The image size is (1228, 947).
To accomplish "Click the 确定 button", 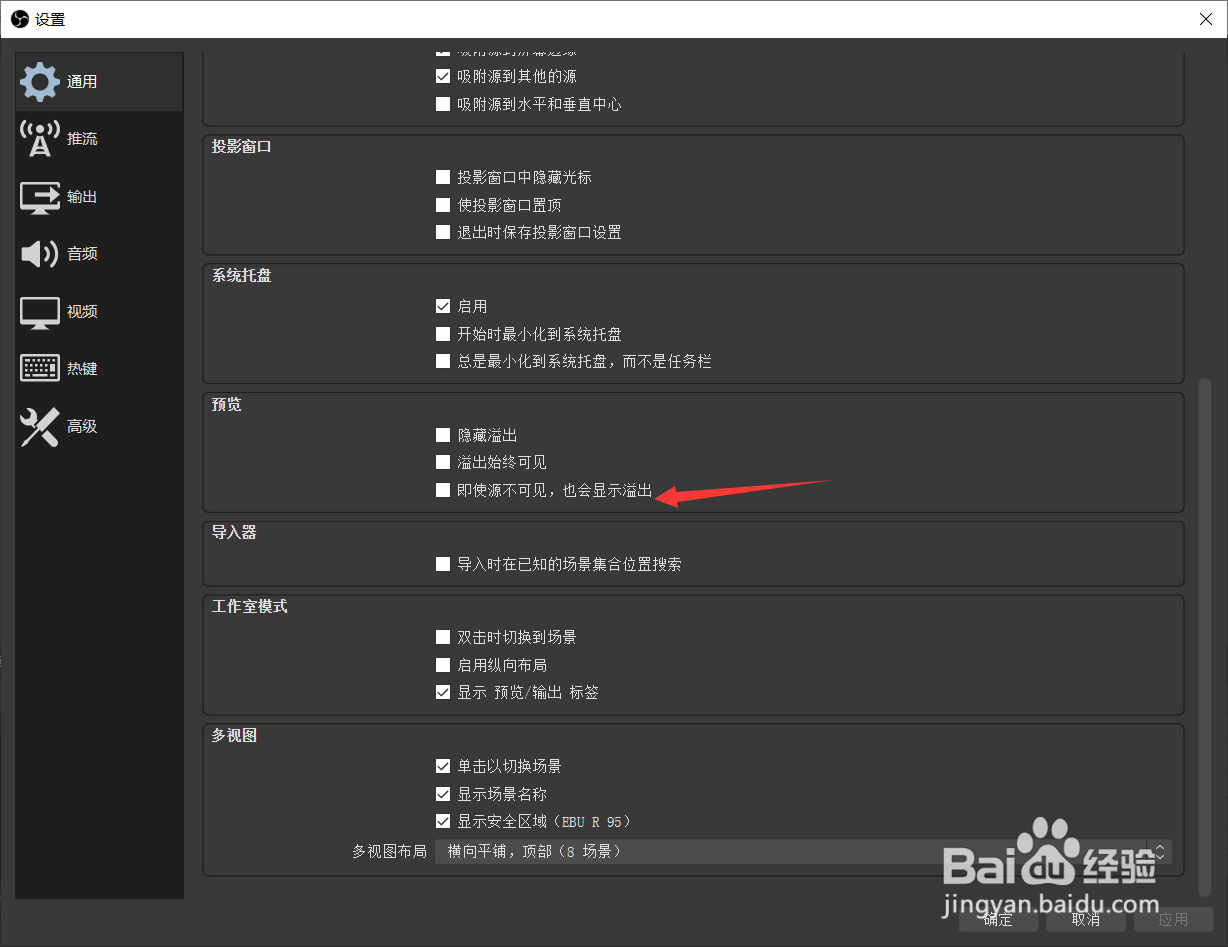I will 998,919.
